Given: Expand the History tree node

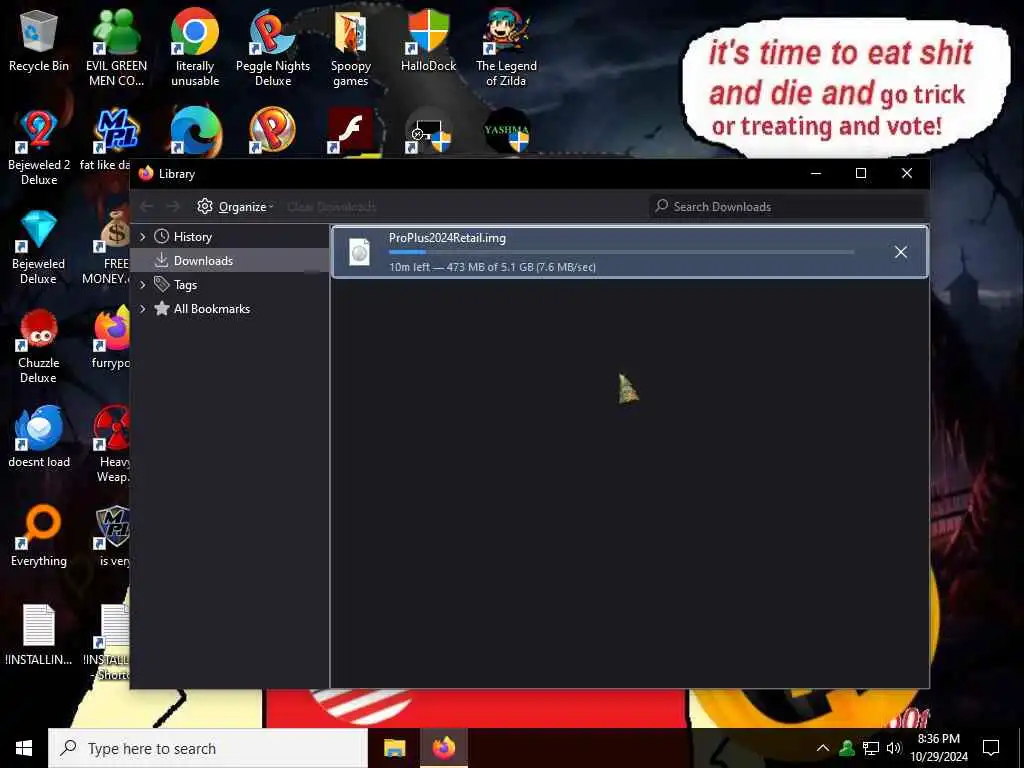Looking at the screenshot, I should (143, 237).
